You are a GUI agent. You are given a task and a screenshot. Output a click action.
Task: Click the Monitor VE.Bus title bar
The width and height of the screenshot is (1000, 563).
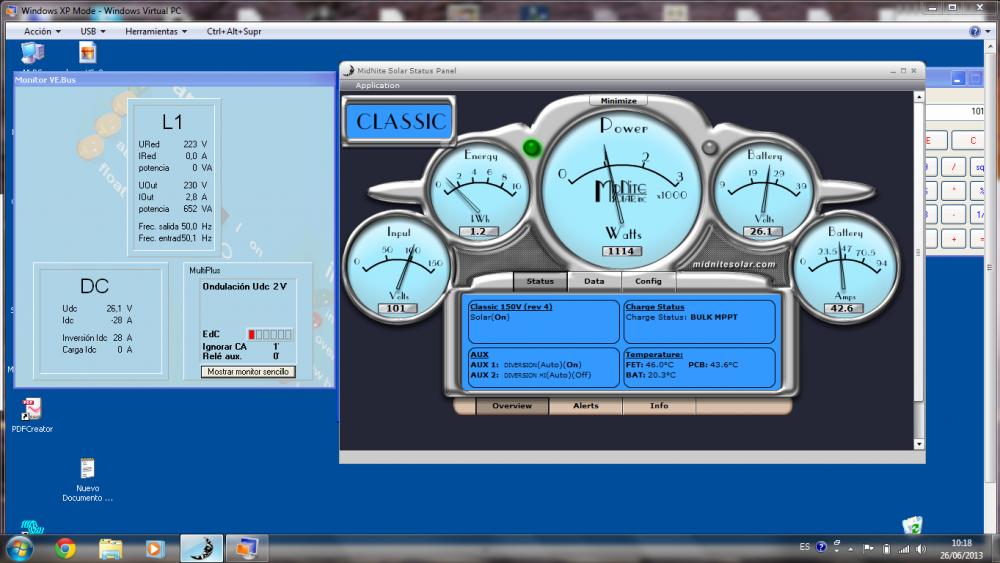tap(175, 80)
